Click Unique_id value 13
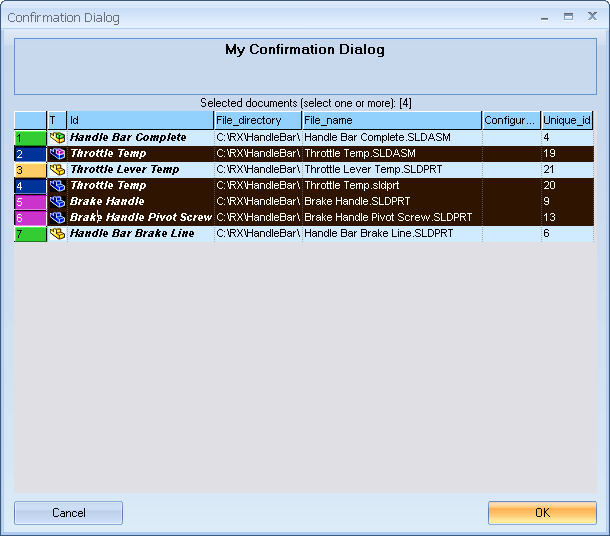The width and height of the screenshot is (610, 536). [x=549, y=217]
